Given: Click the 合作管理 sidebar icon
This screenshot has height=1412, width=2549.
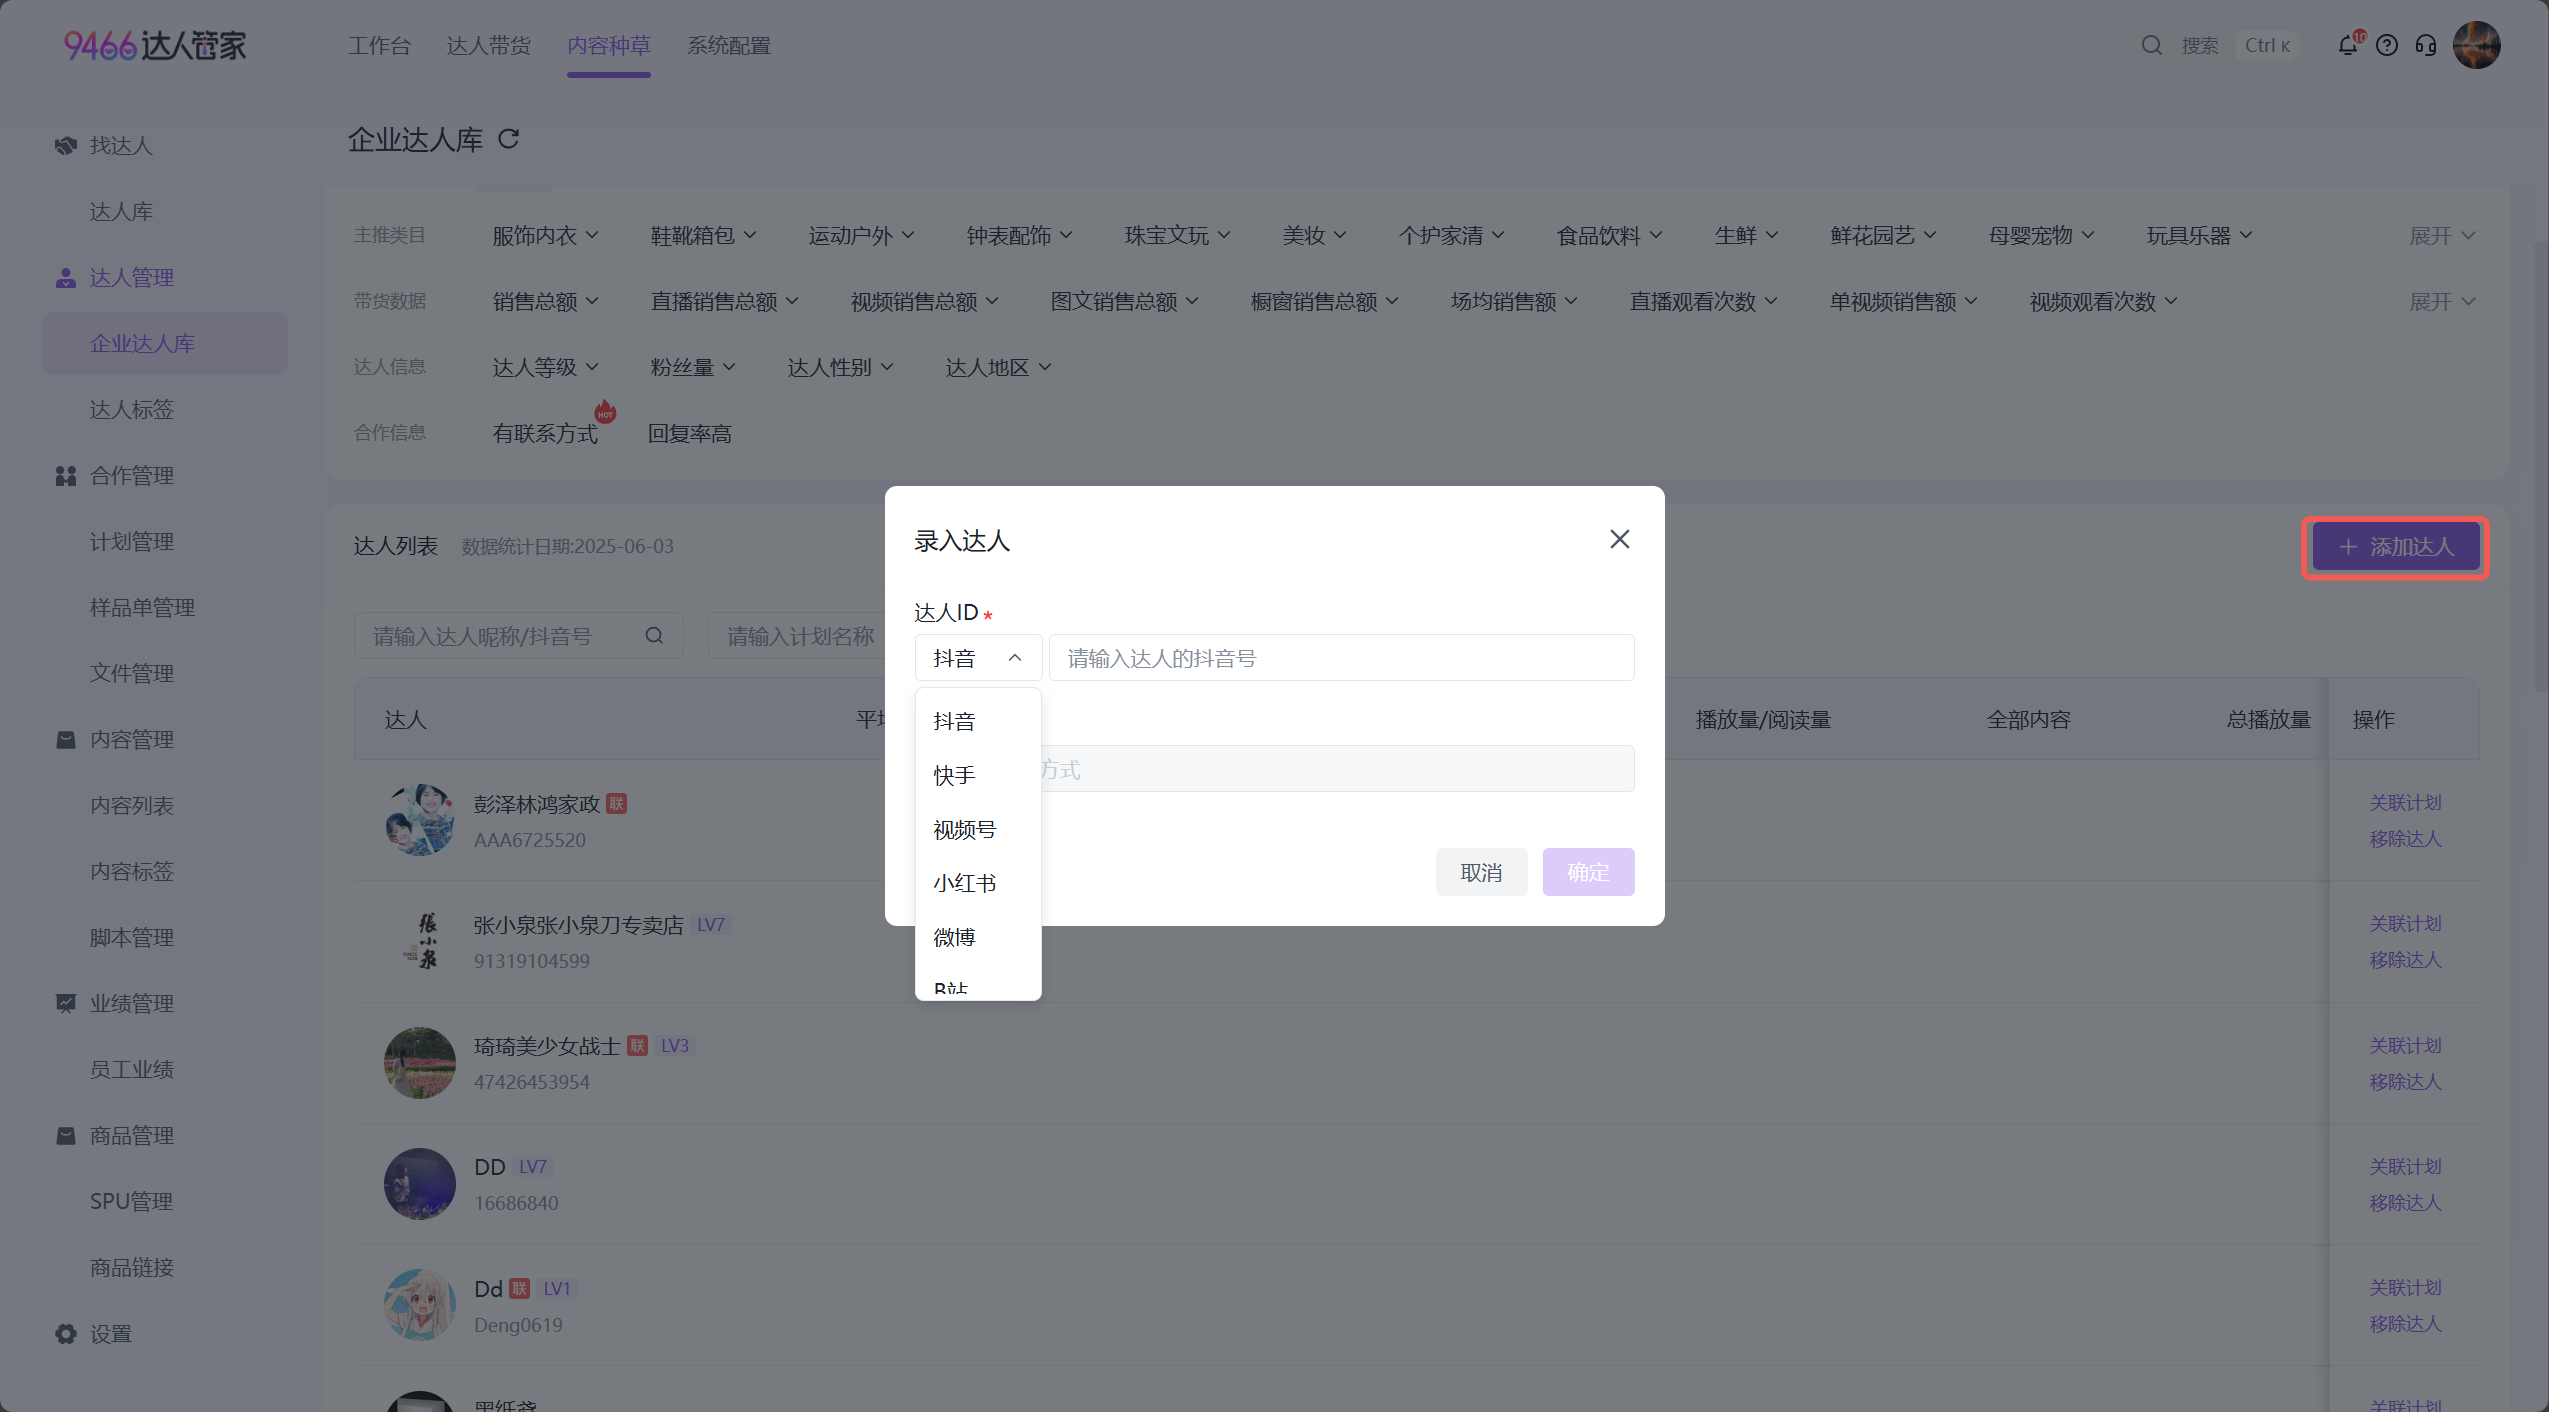Looking at the screenshot, I should 66,475.
